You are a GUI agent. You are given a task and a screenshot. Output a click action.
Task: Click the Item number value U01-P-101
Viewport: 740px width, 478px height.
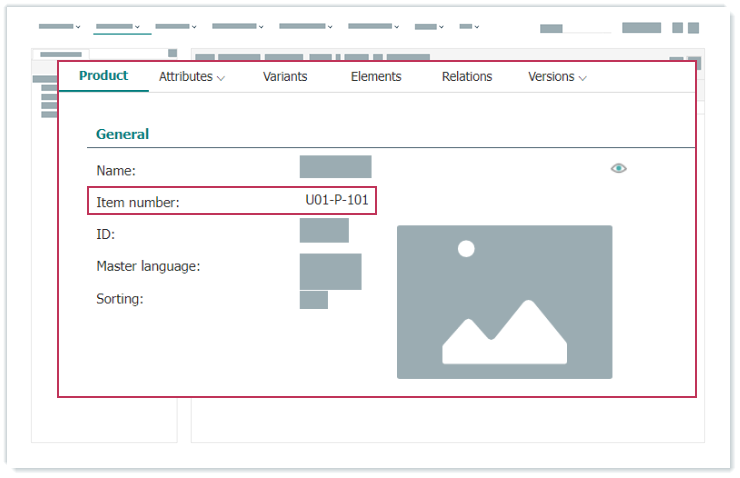(x=337, y=200)
